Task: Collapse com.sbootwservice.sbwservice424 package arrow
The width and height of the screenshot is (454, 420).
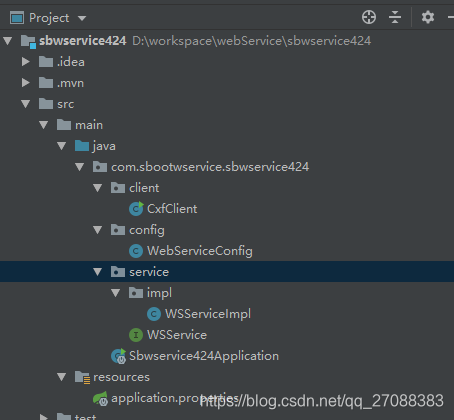Action: click(80, 167)
